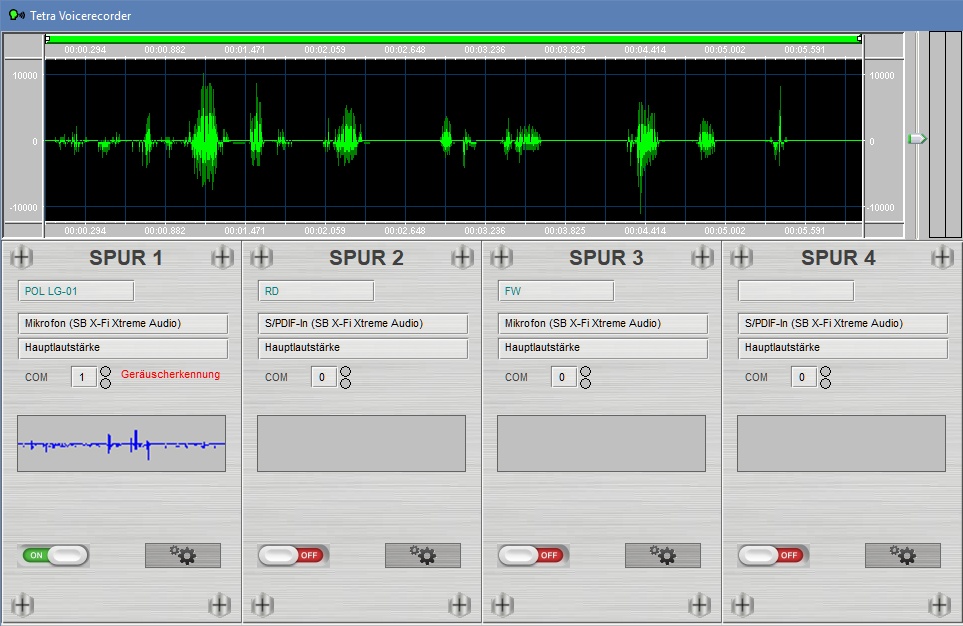Click the SPUR 1 COM value field

(84, 377)
